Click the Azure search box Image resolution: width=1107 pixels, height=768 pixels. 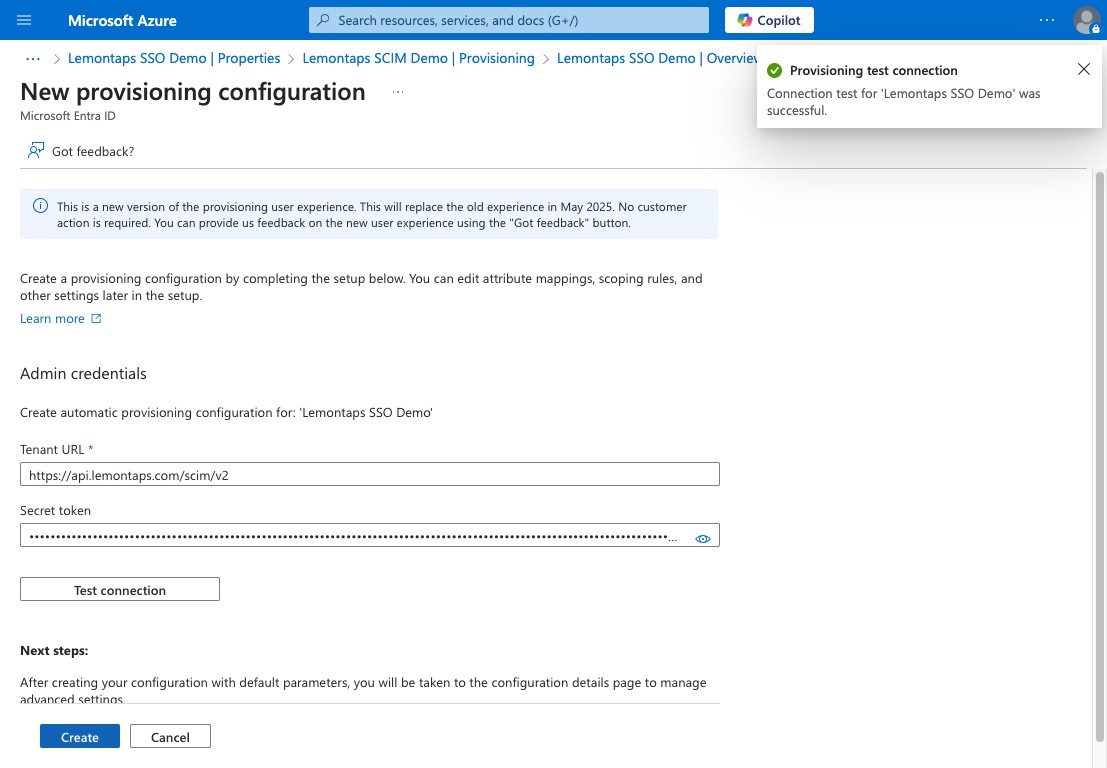click(508, 20)
